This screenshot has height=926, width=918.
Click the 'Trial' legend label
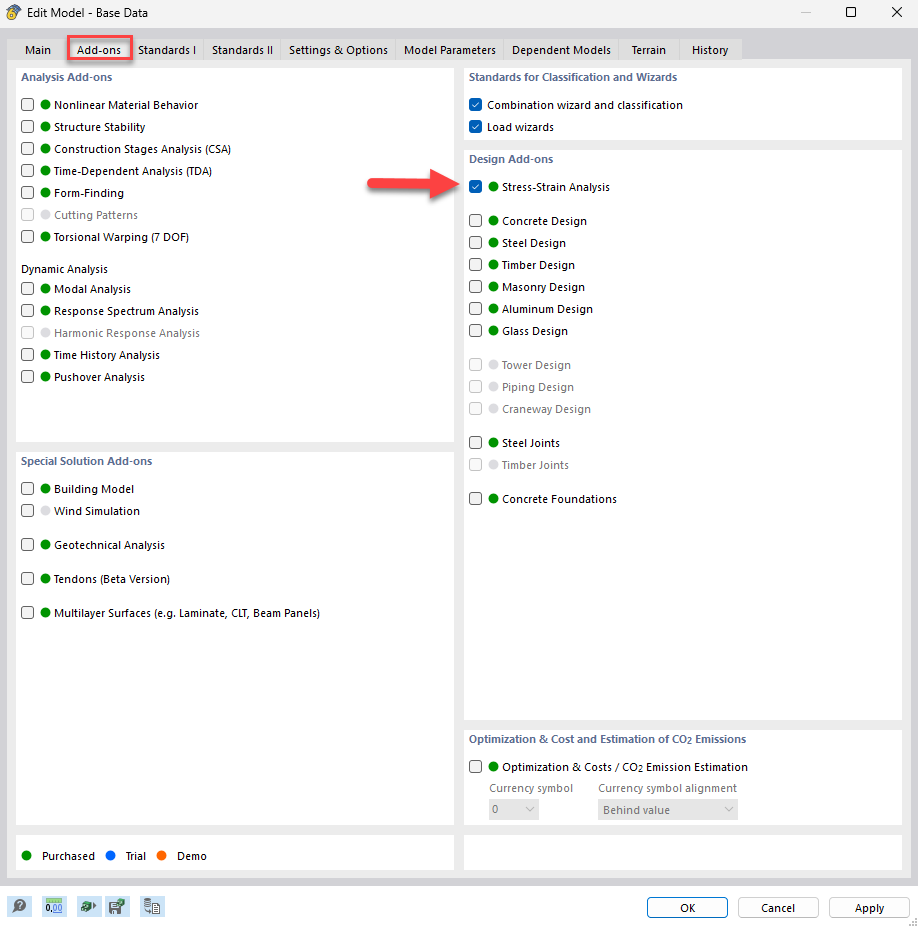135,856
